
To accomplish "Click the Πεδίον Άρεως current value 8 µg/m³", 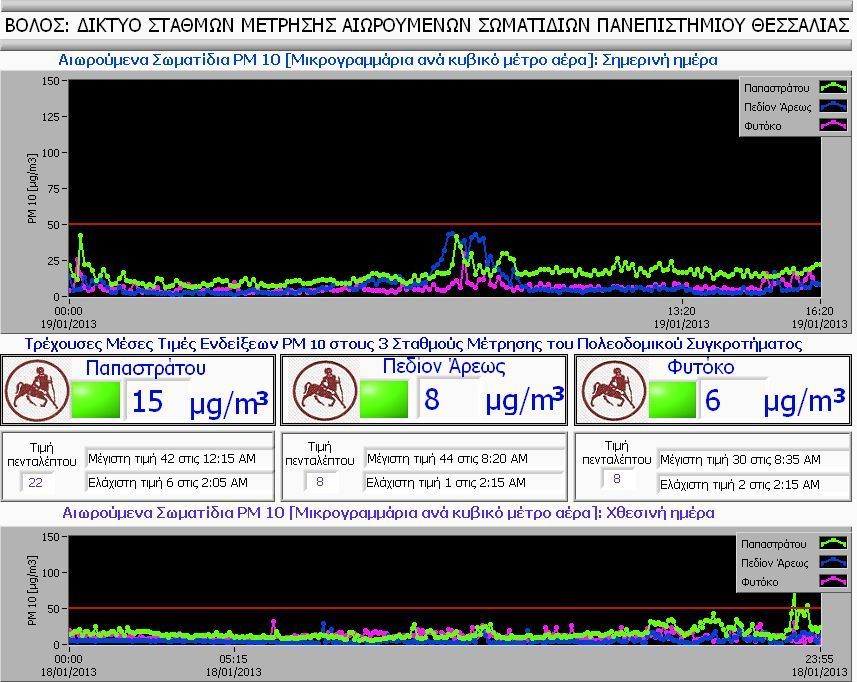I will coord(432,399).
